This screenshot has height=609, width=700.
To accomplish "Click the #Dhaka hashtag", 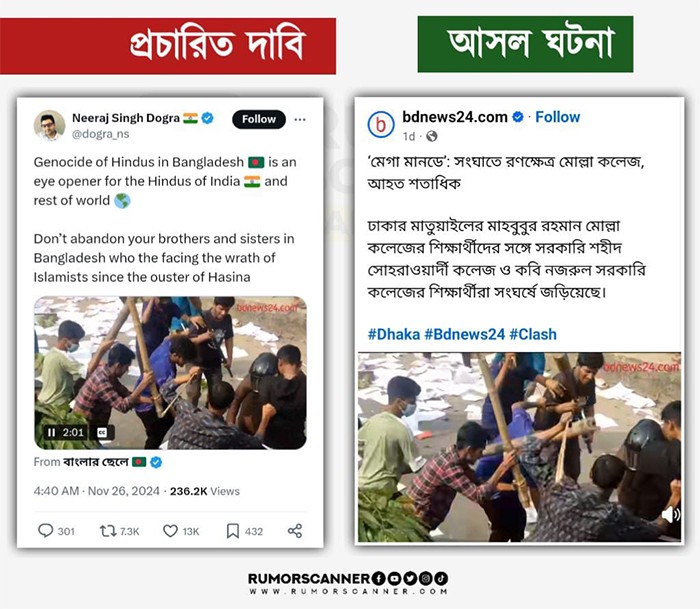I will pos(394,334).
